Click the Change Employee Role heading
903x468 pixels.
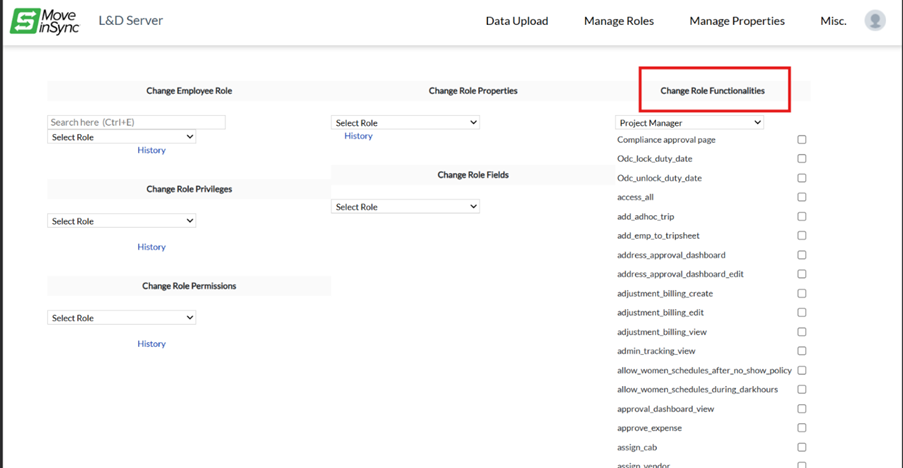(189, 90)
